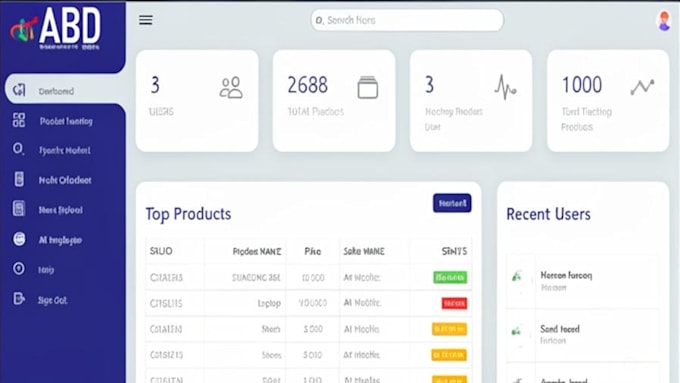Image resolution: width=680 pixels, height=383 pixels.
Task: Click the number 2688 in the products card
Action: (307, 85)
